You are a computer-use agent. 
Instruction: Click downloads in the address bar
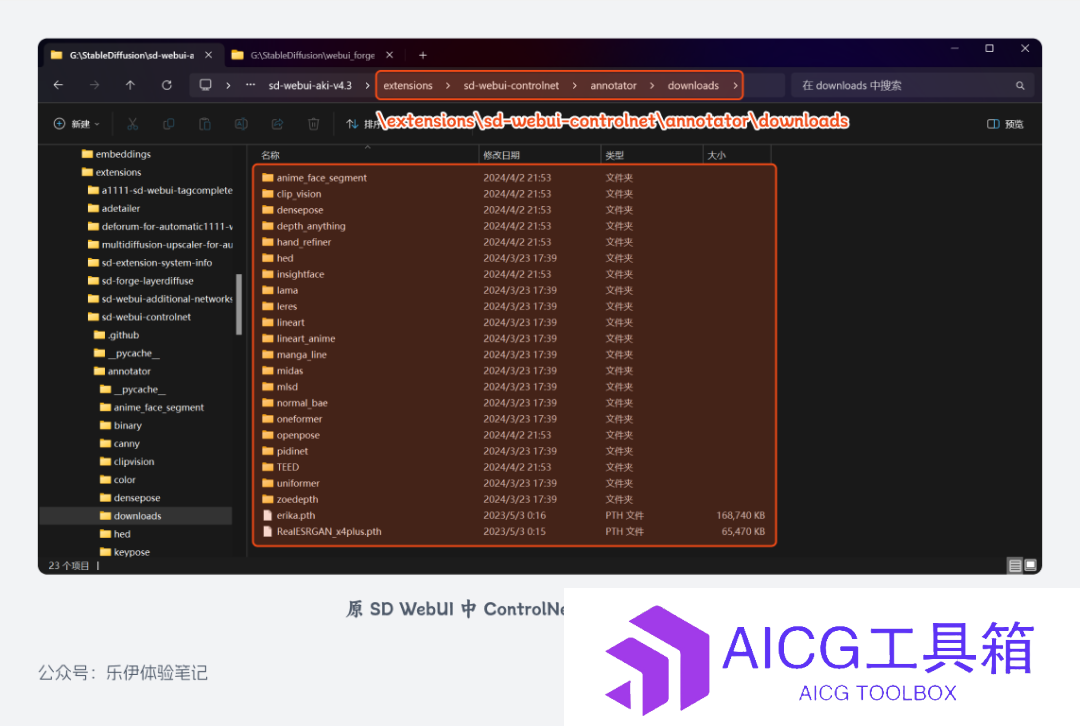[x=693, y=85]
